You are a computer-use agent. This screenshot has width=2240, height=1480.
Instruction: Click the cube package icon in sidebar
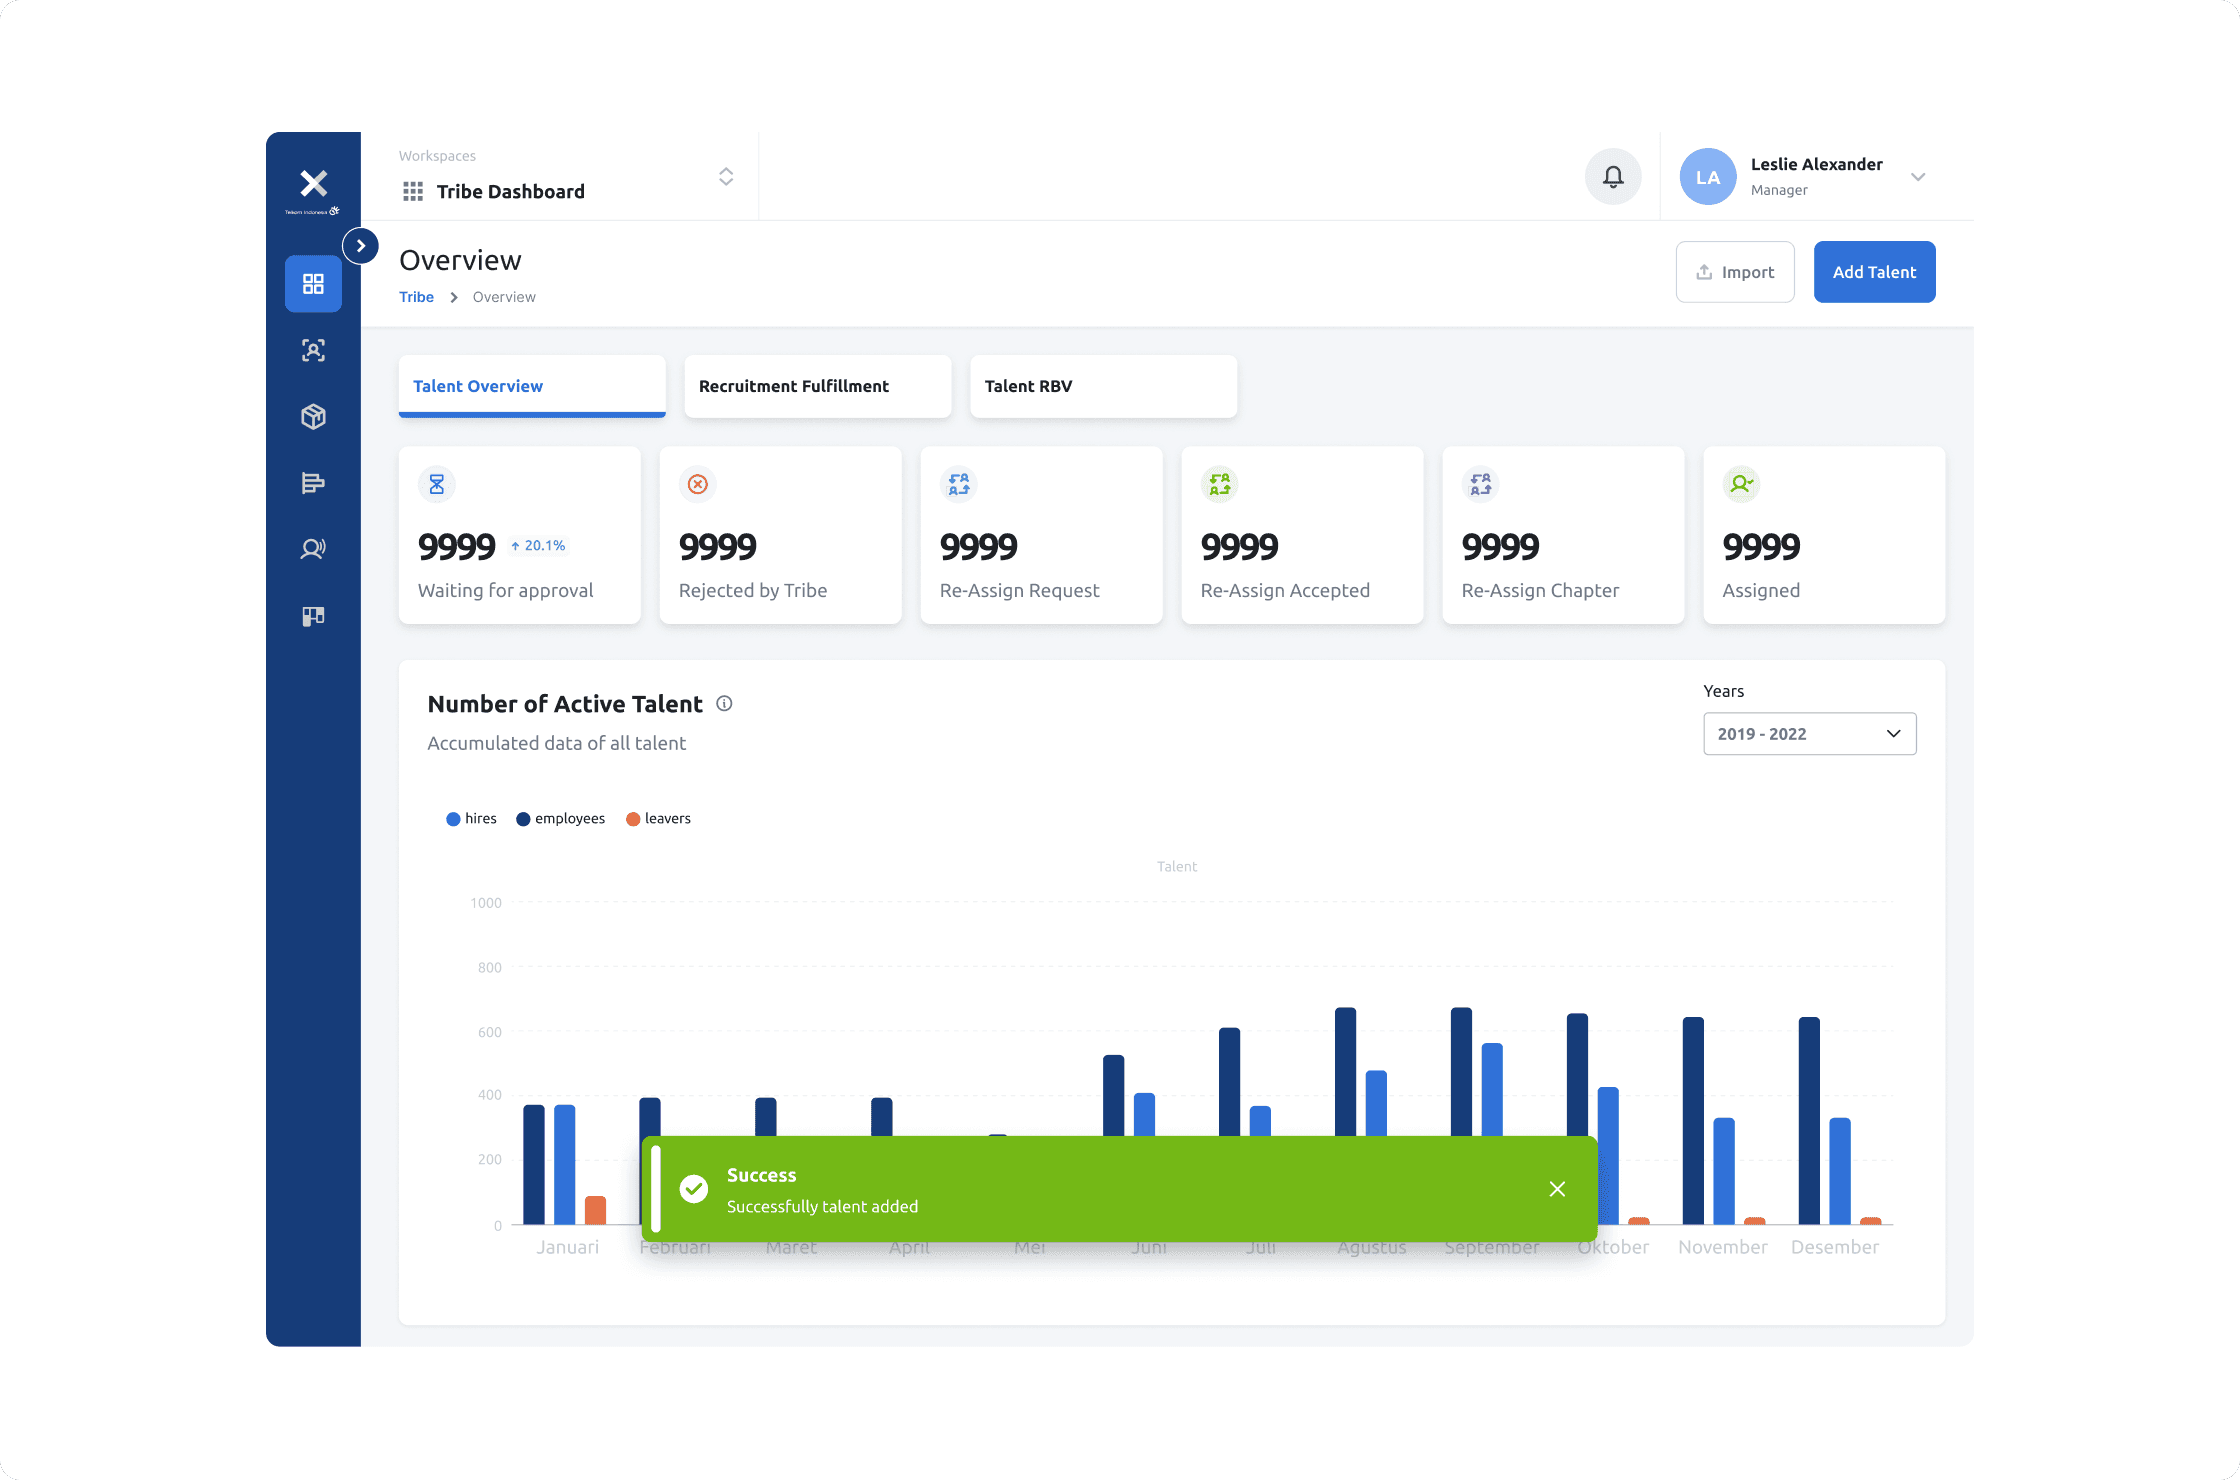click(x=313, y=416)
